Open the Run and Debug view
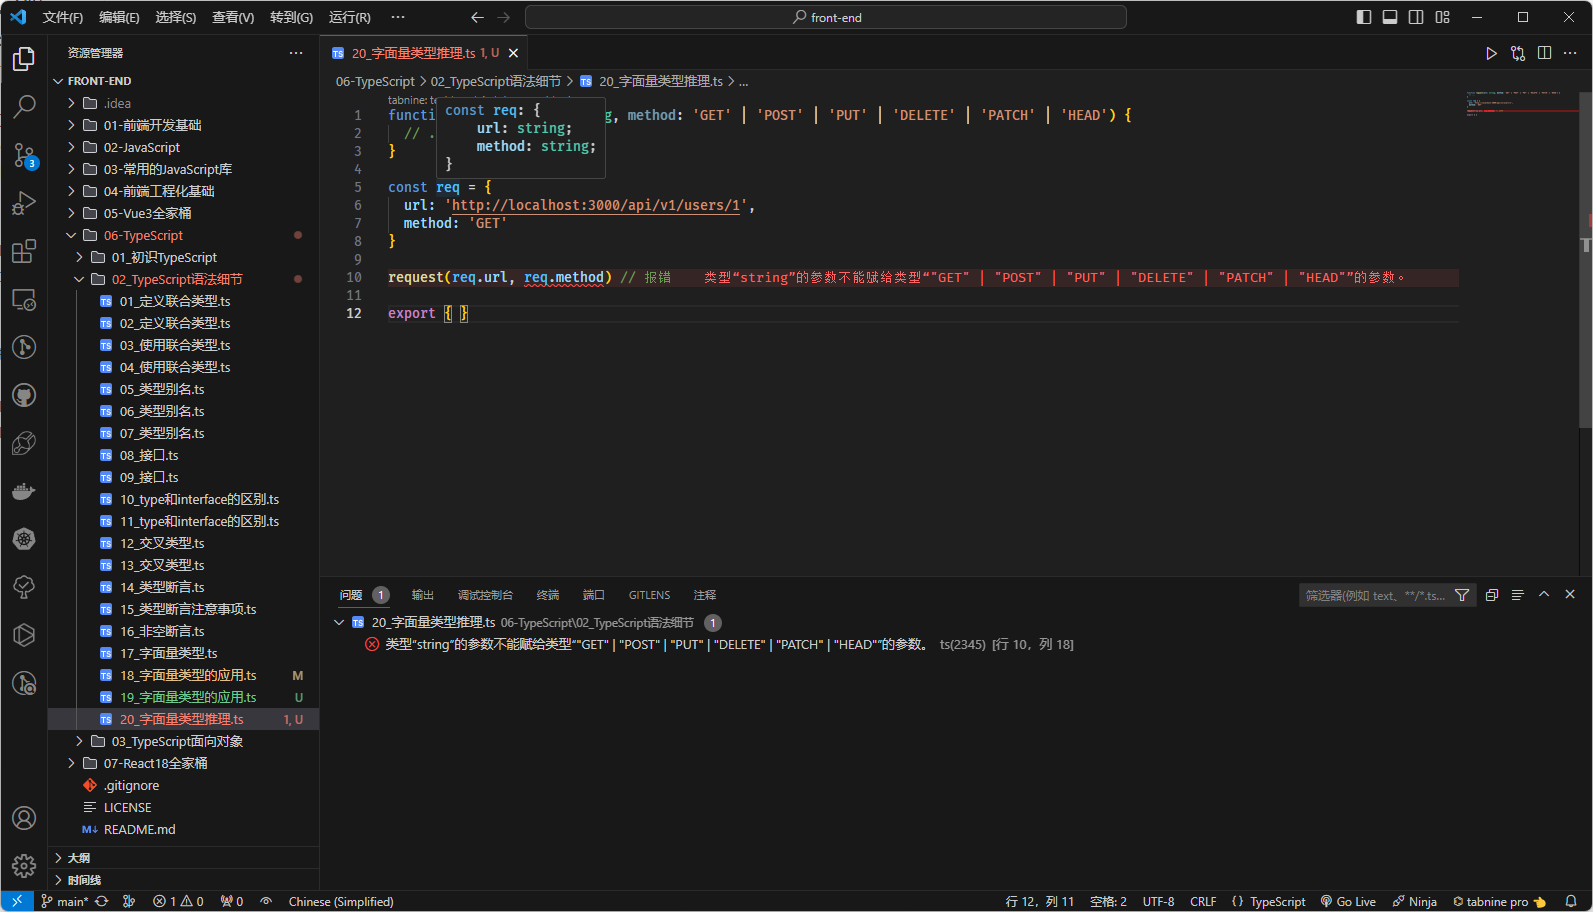This screenshot has width=1593, height=912. (x=24, y=203)
